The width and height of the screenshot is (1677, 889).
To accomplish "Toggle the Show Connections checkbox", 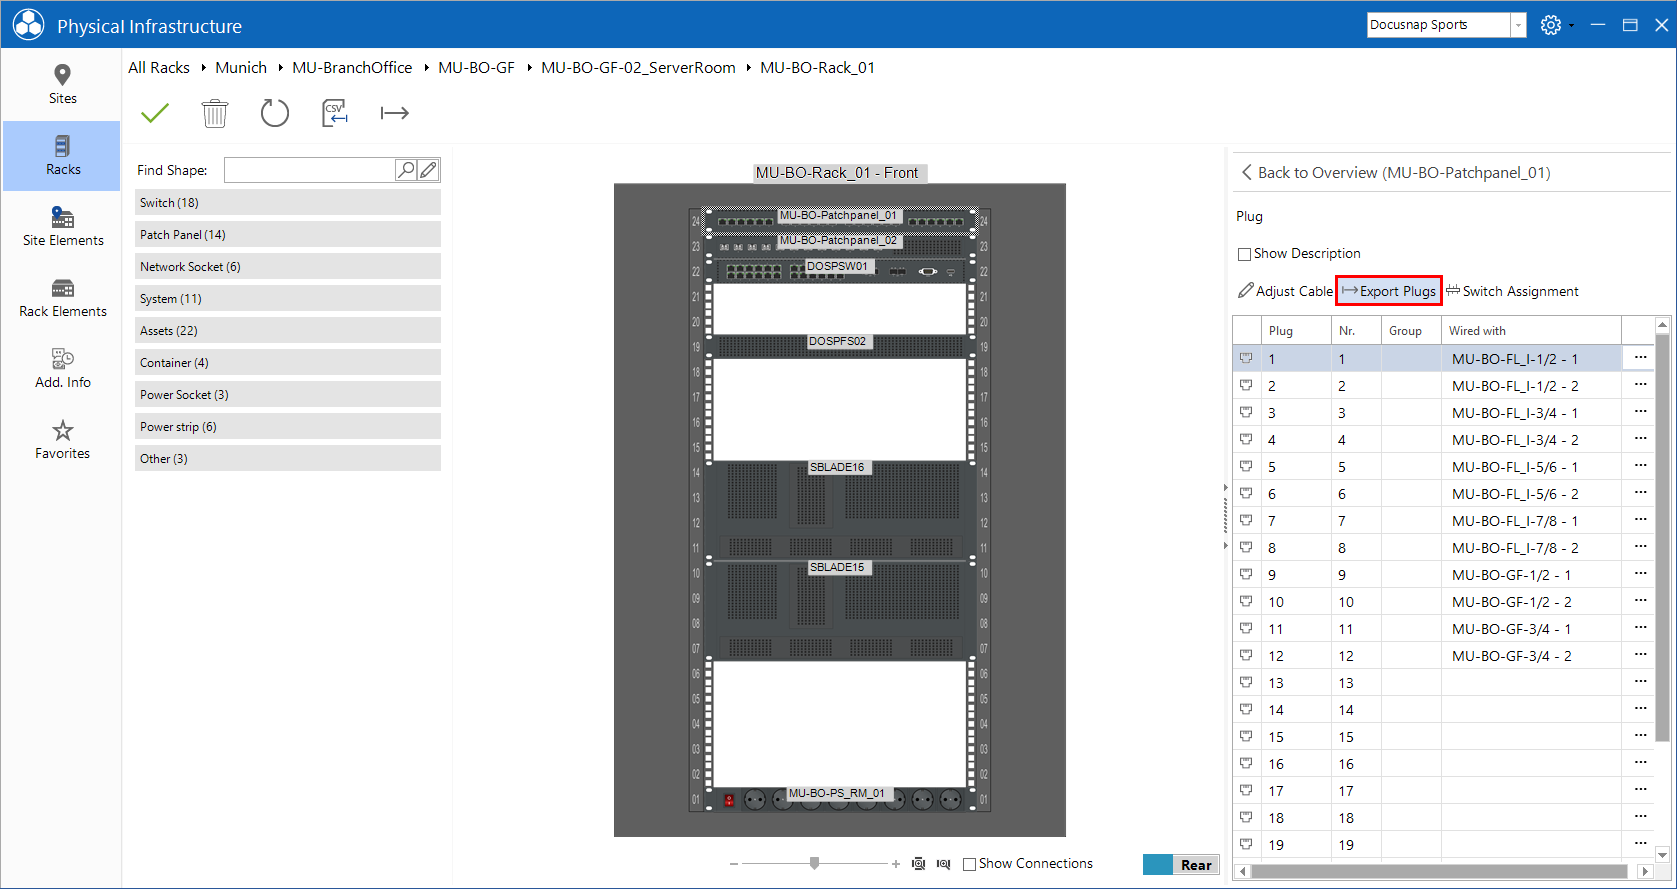I will tap(969, 864).
